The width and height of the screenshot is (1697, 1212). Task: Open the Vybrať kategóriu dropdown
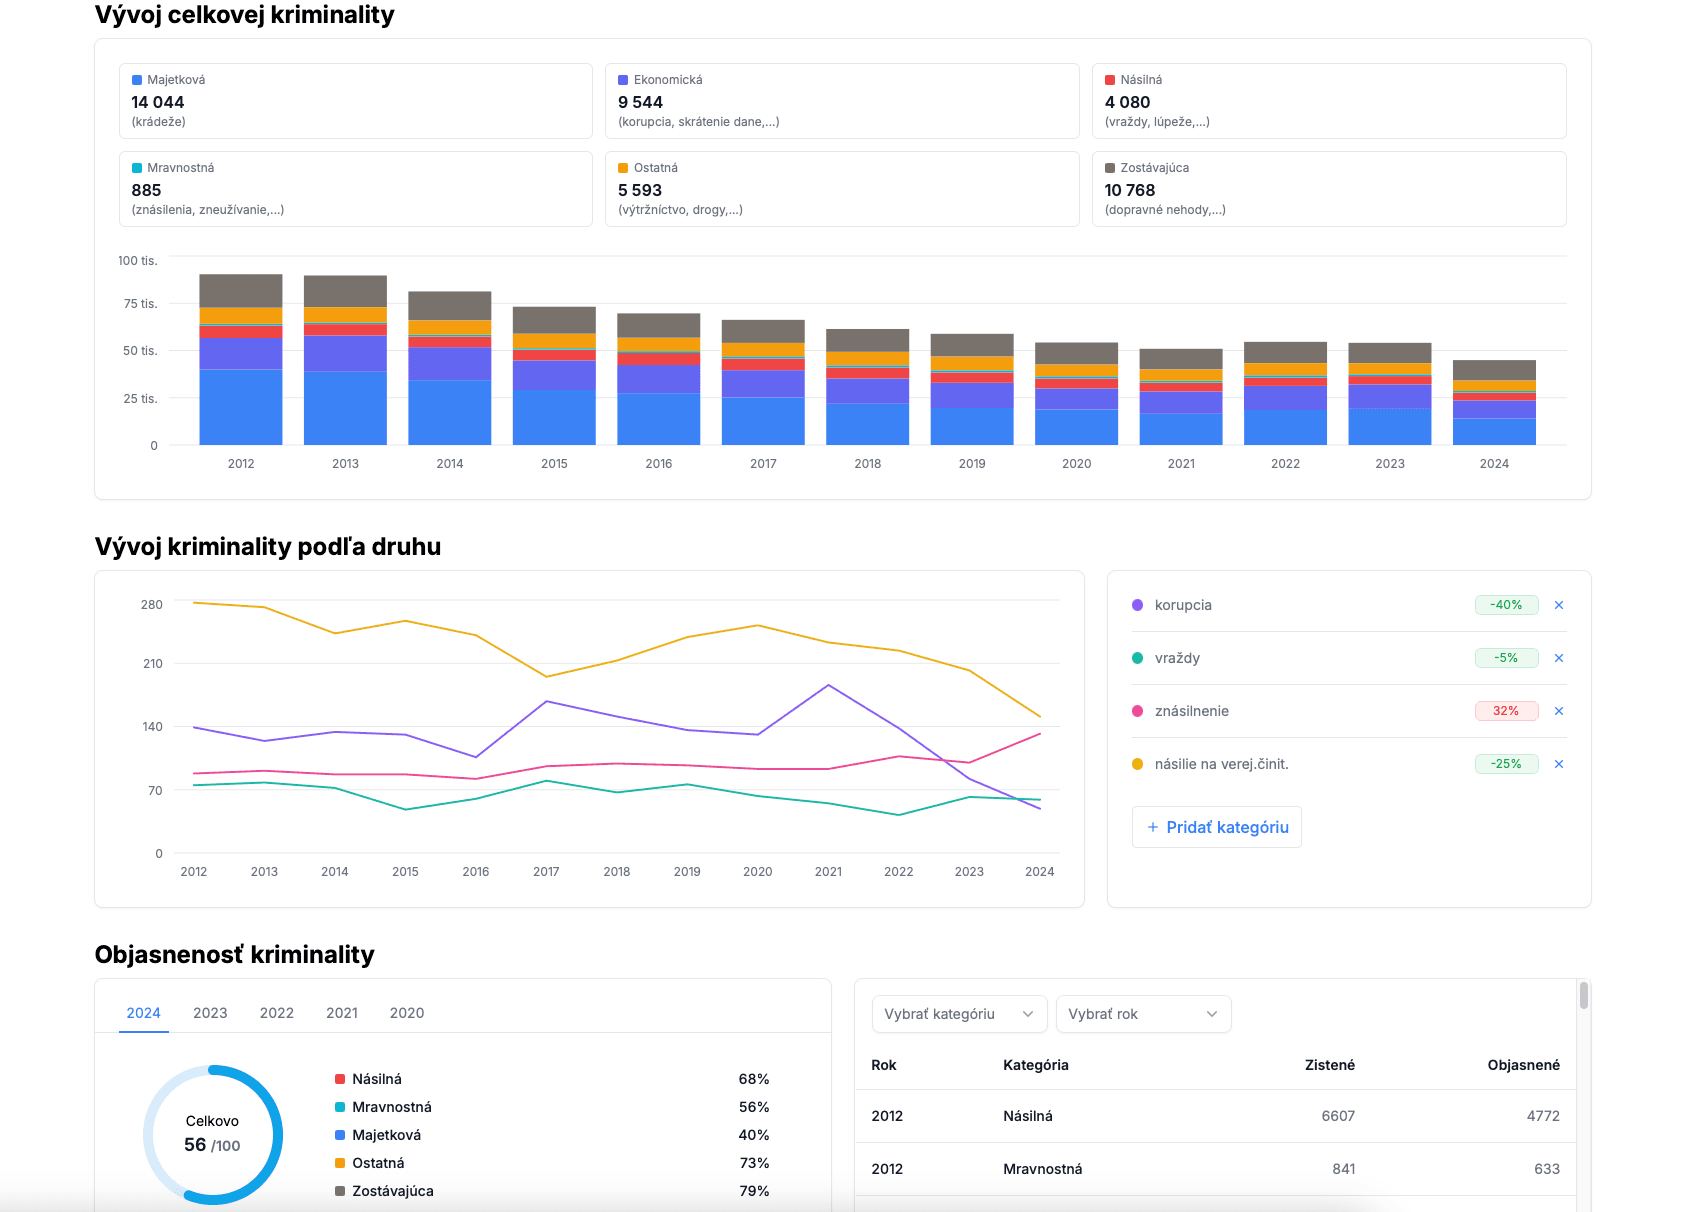click(x=958, y=1014)
